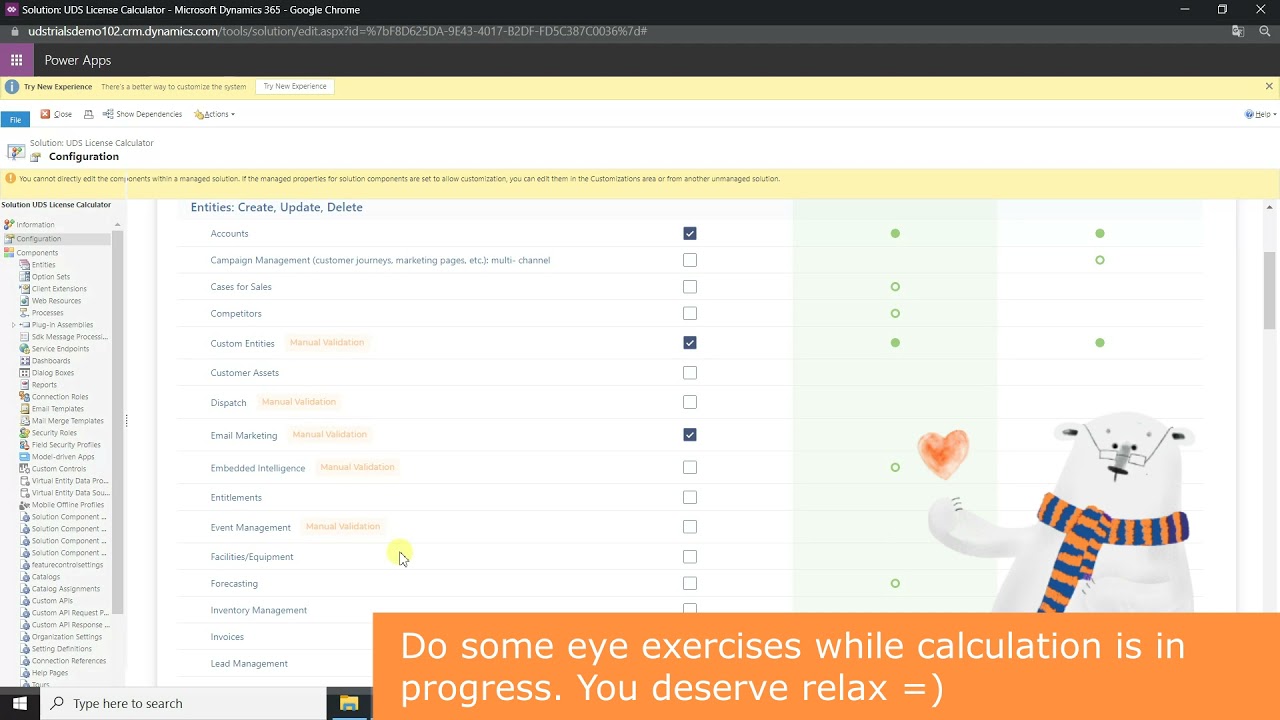The image size is (1280, 720).
Task: Open Field Security Profiles in the tree
Action: (66, 445)
